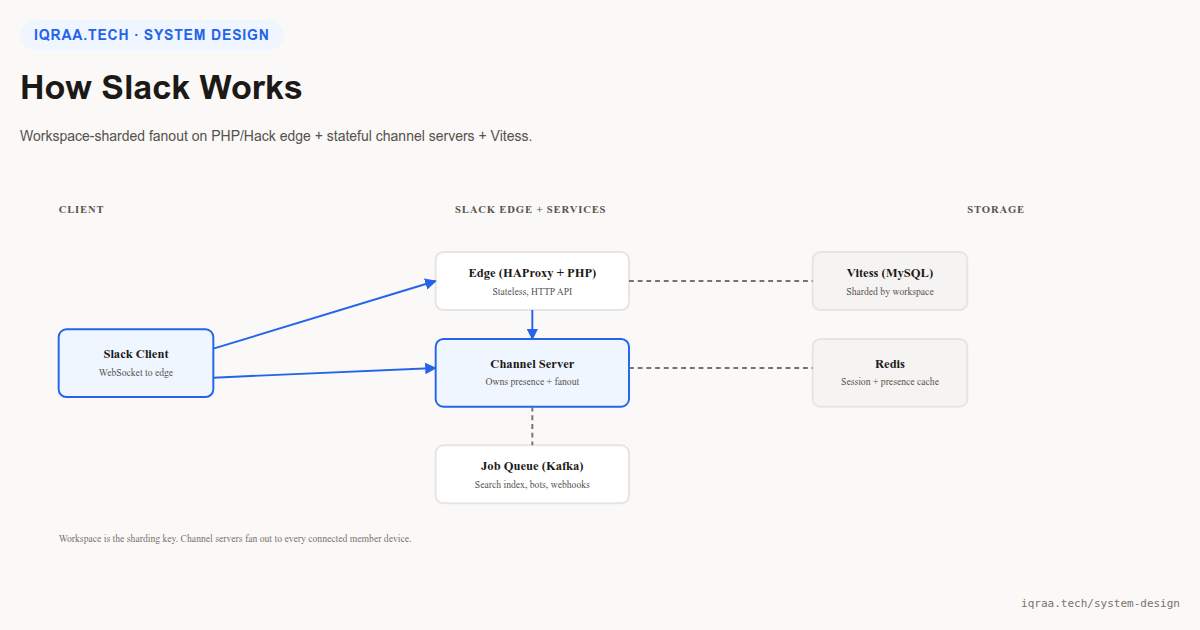Select the Vitess (MySQL) storage node
1200x630 pixels.
click(890, 281)
